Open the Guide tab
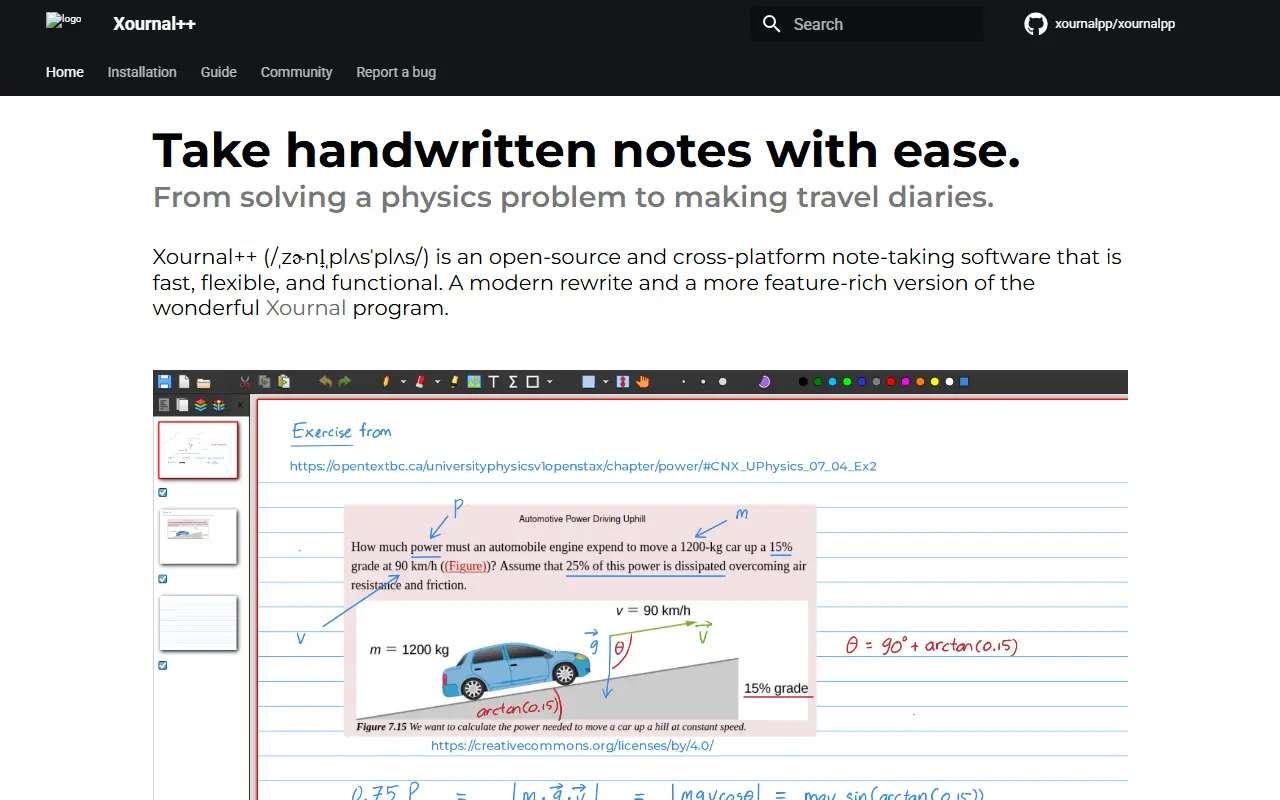The width and height of the screenshot is (1280, 800). (218, 72)
